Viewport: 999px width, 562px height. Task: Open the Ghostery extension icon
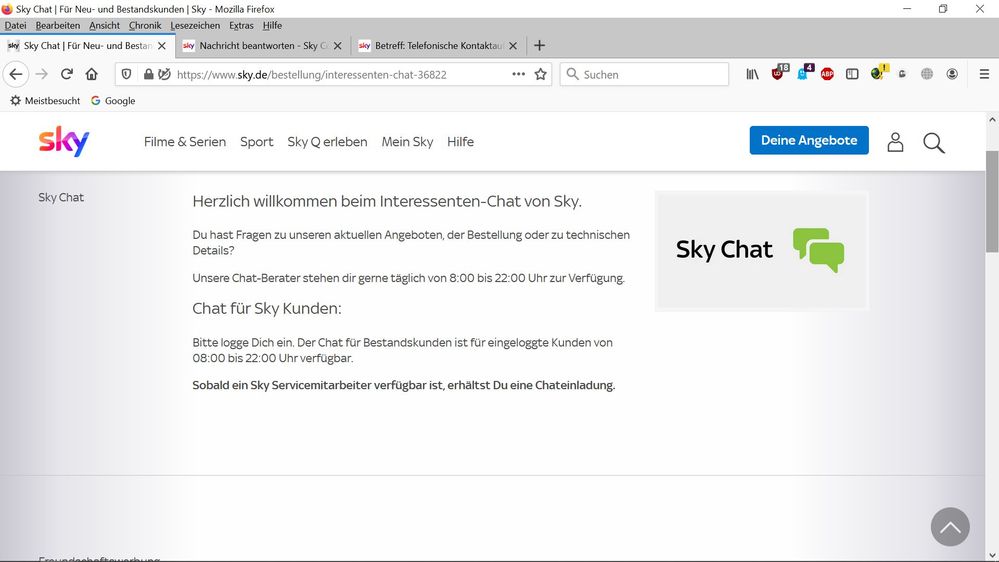point(803,73)
